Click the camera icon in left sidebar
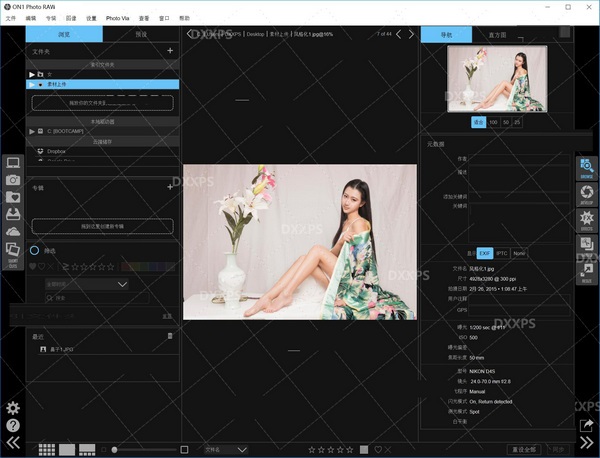 click(x=13, y=179)
